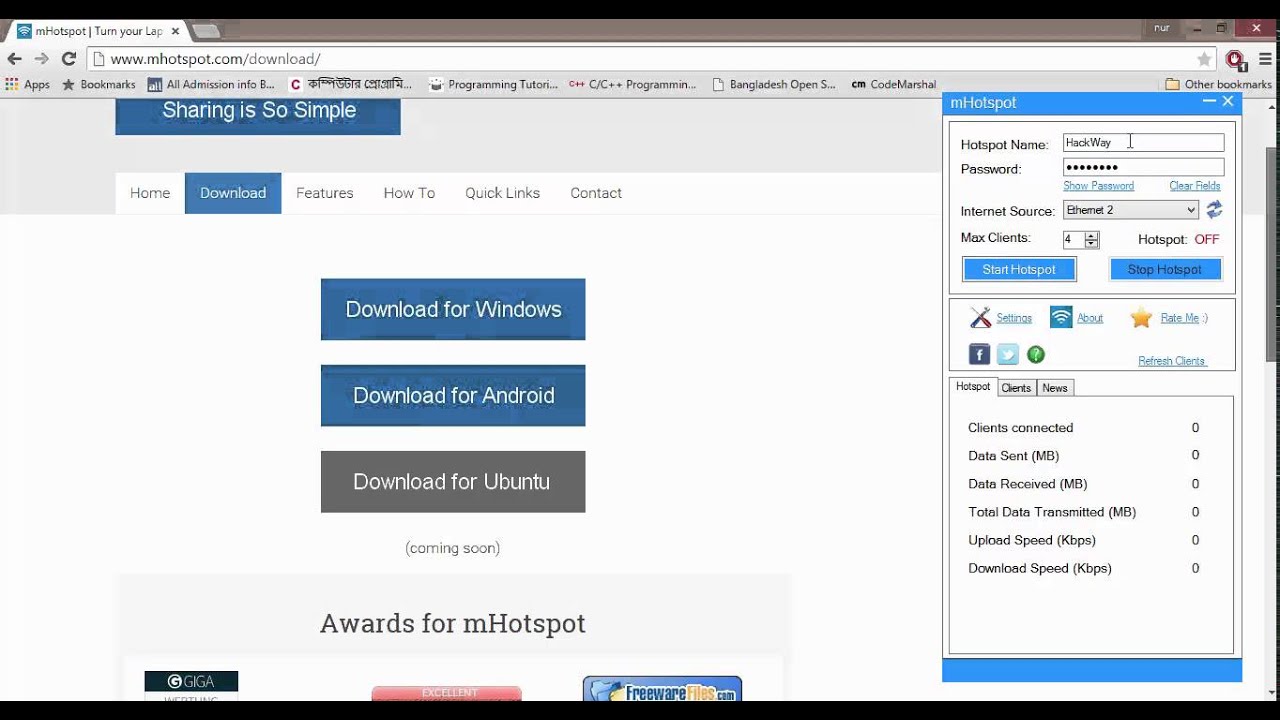
Task: Click the About link text
Action: [1090, 318]
